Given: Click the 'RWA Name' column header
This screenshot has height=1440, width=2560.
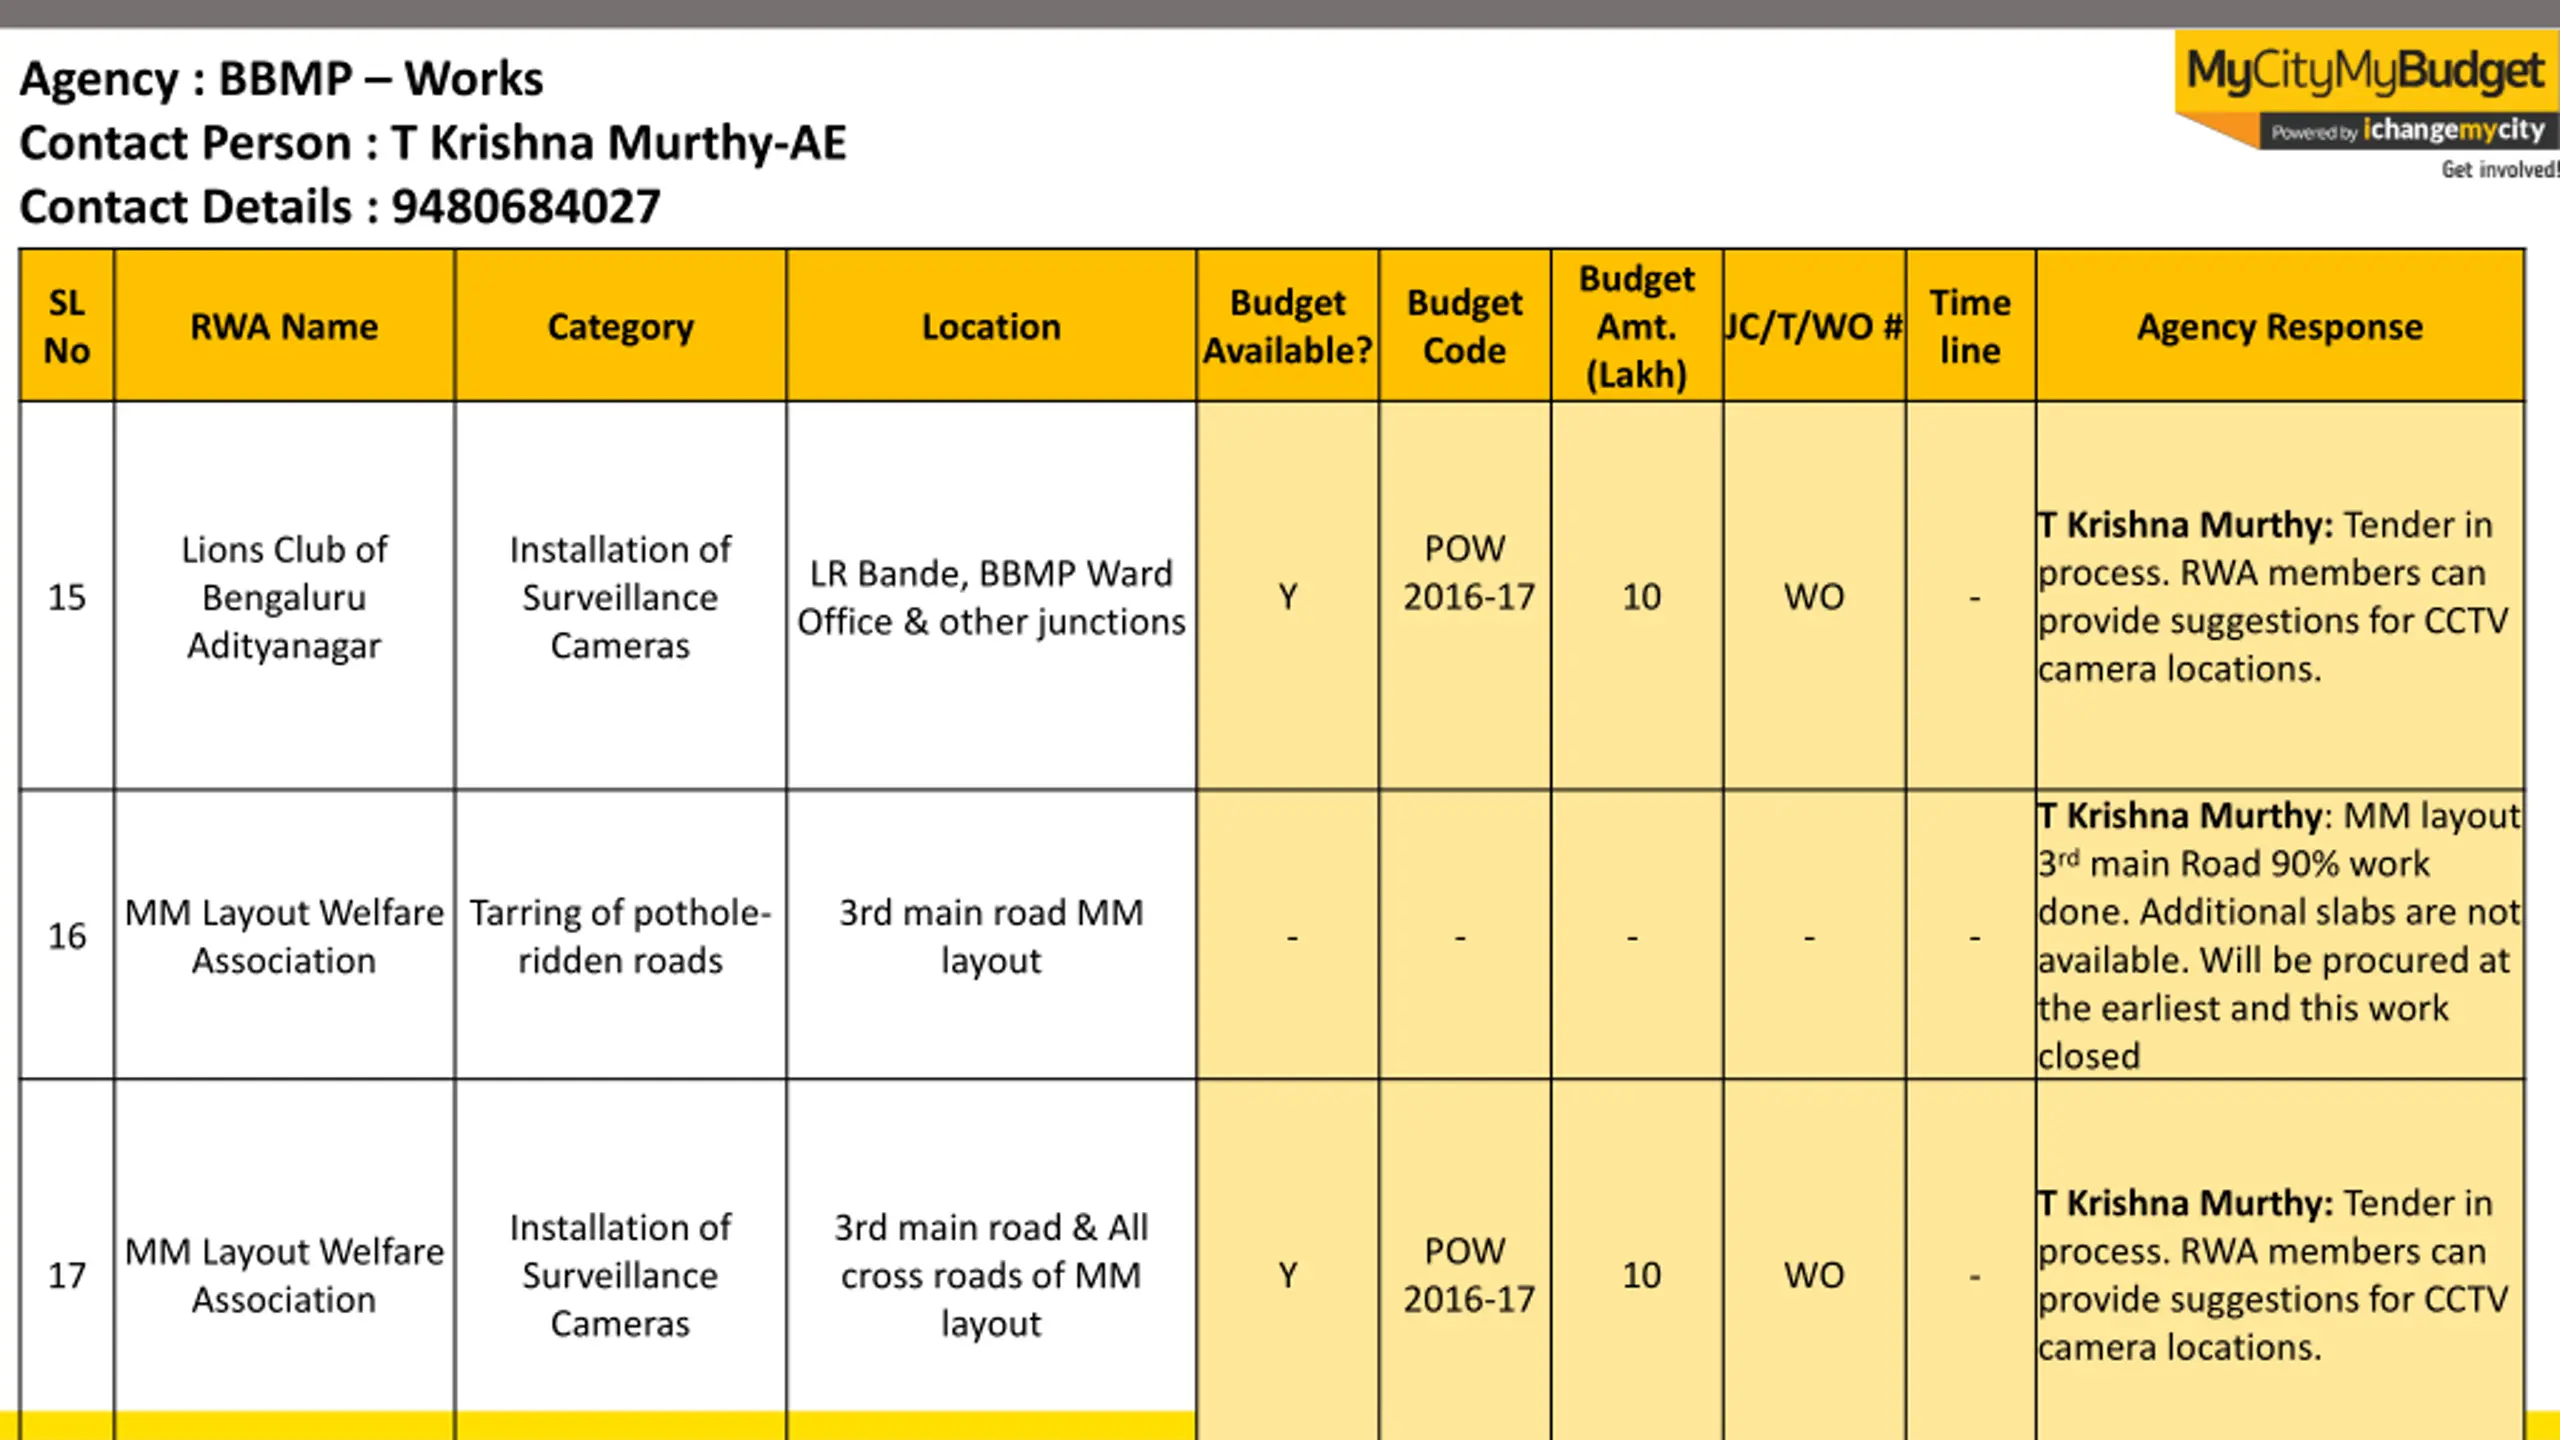Looking at the screenshot, I should click(x=284, y=326).
